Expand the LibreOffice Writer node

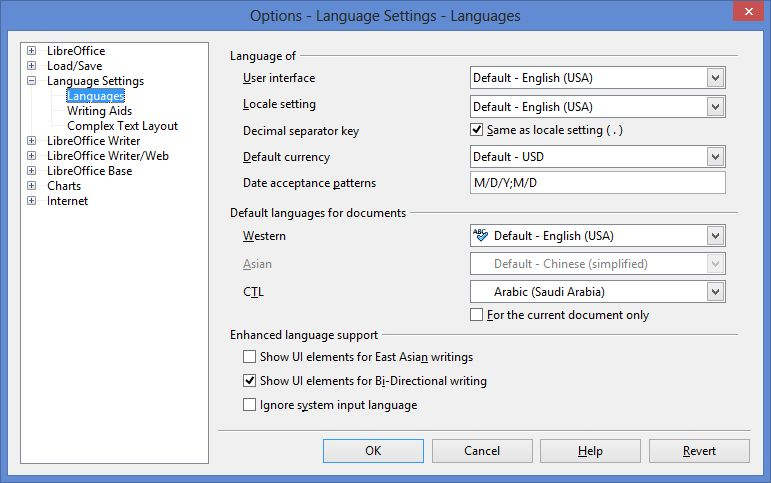point(31,141)
